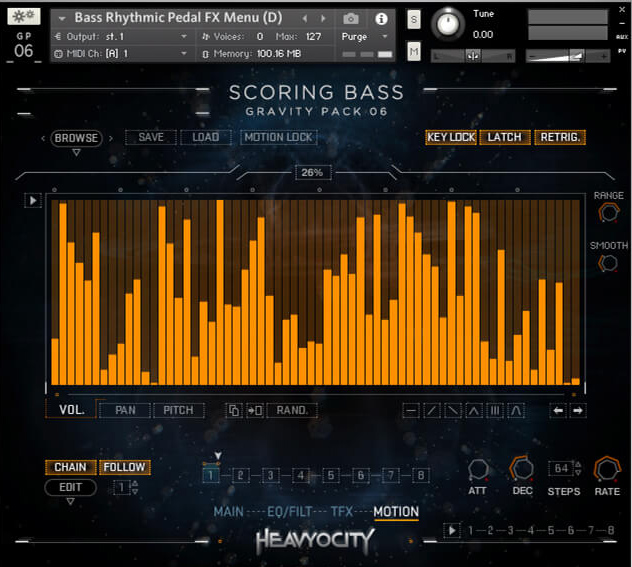Open the Purge dropdown menu
The height and width of the screenshot is (567, 632).
coord(365,37)
